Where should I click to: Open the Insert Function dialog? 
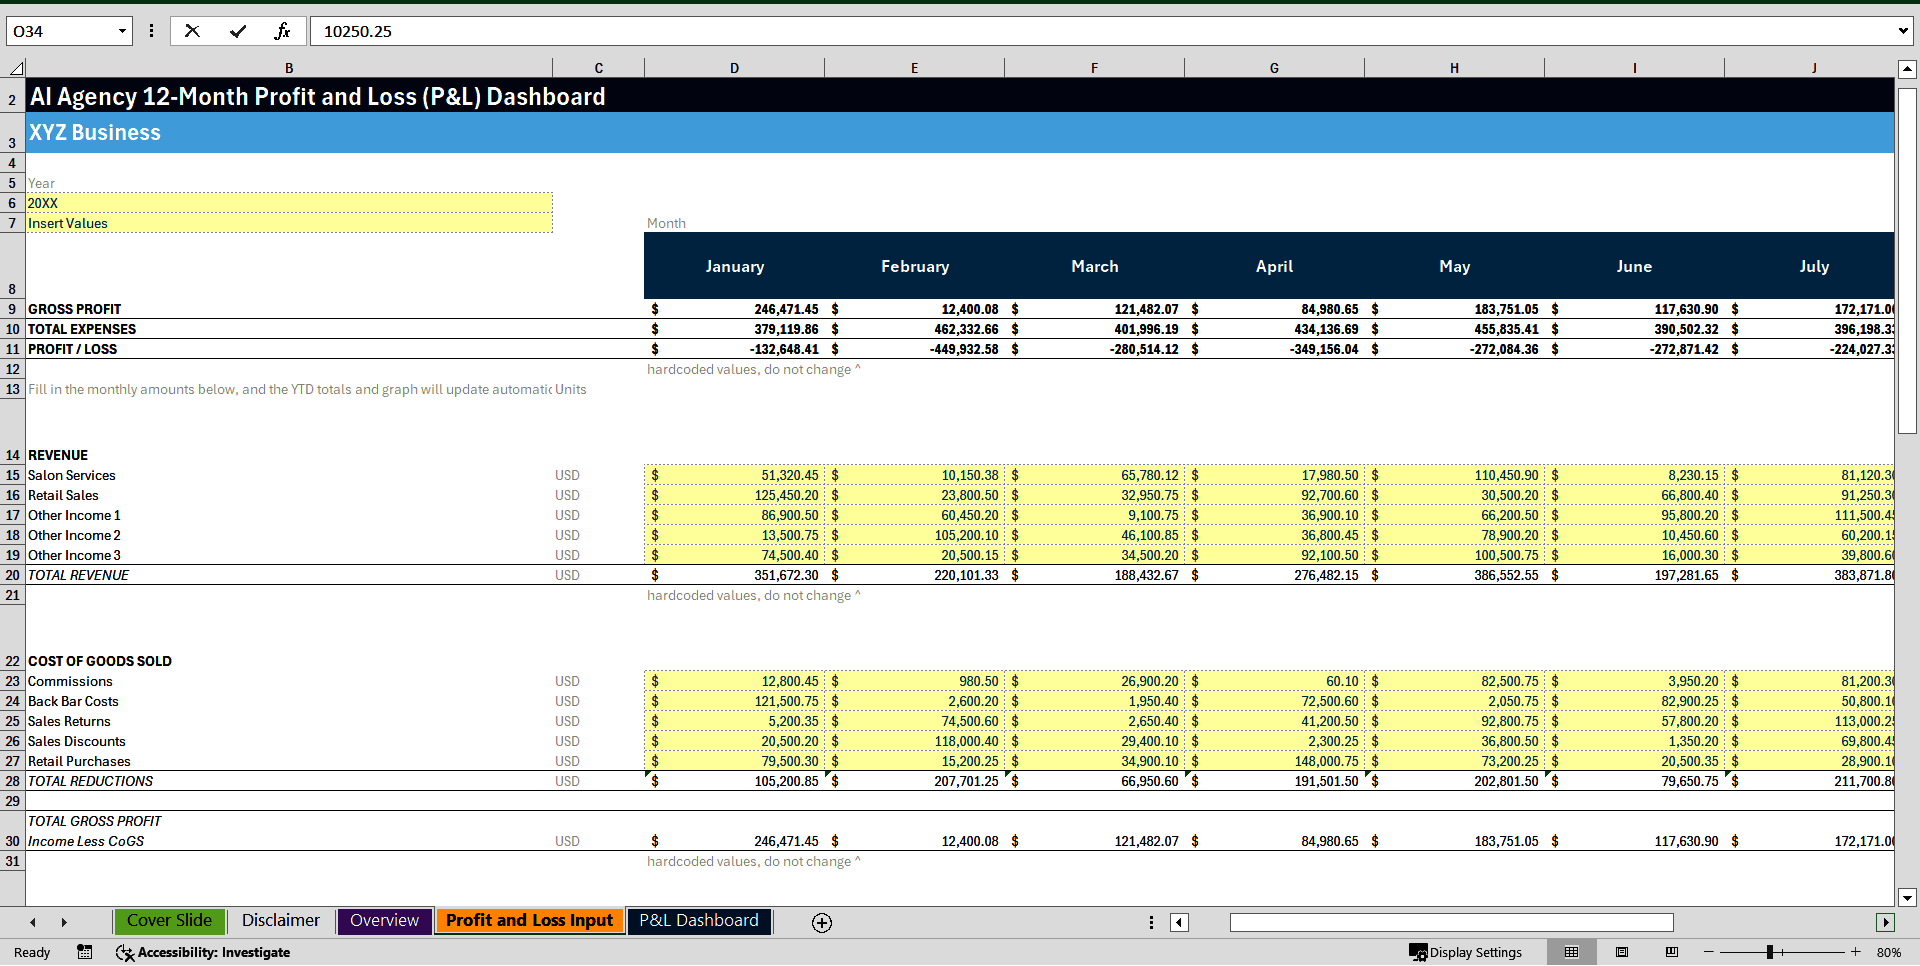click(283, 31)
